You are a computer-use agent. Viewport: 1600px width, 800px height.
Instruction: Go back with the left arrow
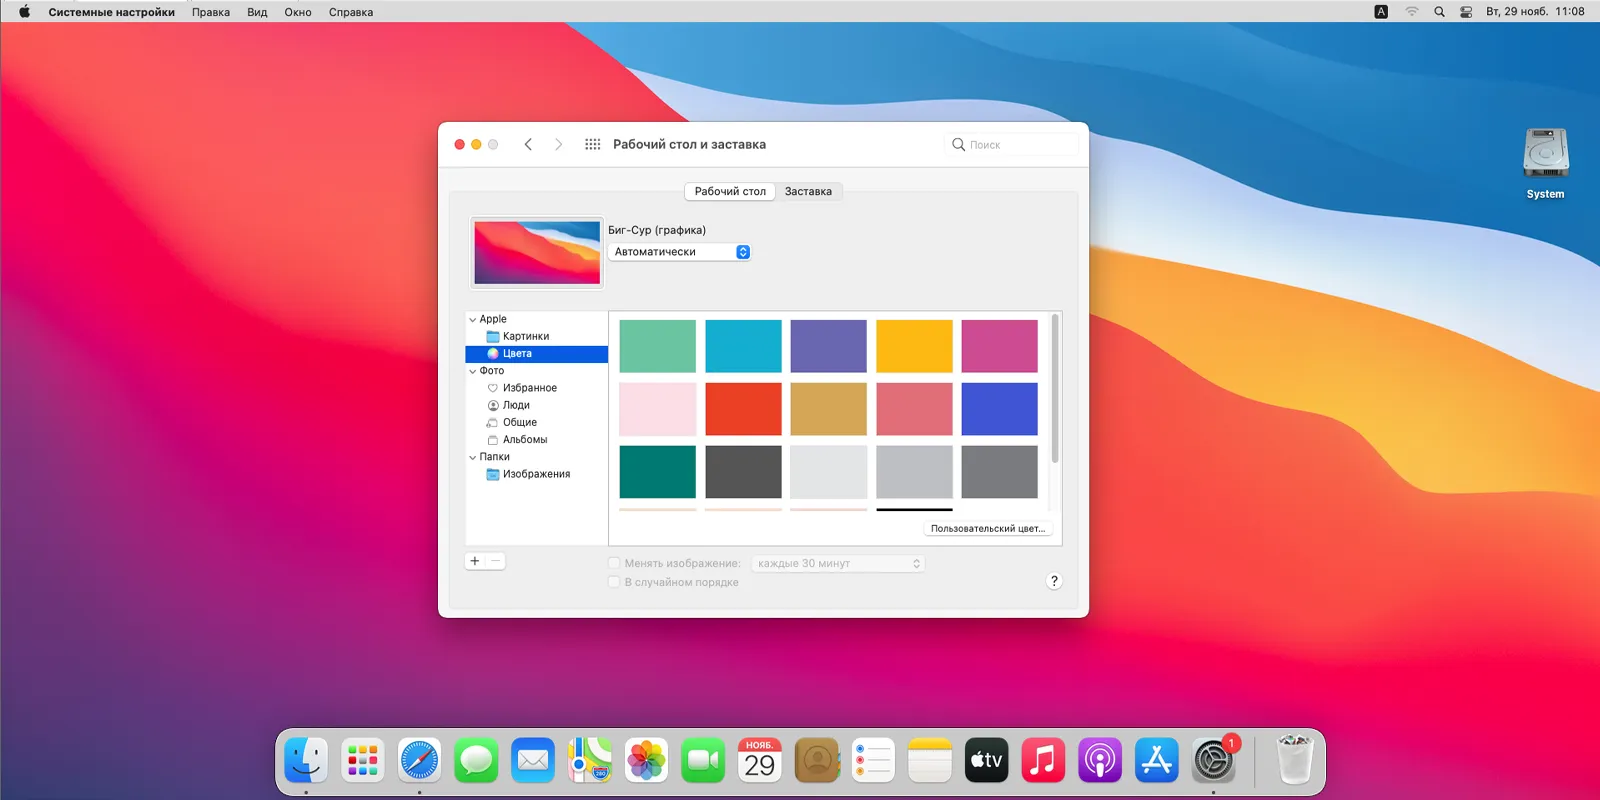pyautogui.click(x=529, y=144)
